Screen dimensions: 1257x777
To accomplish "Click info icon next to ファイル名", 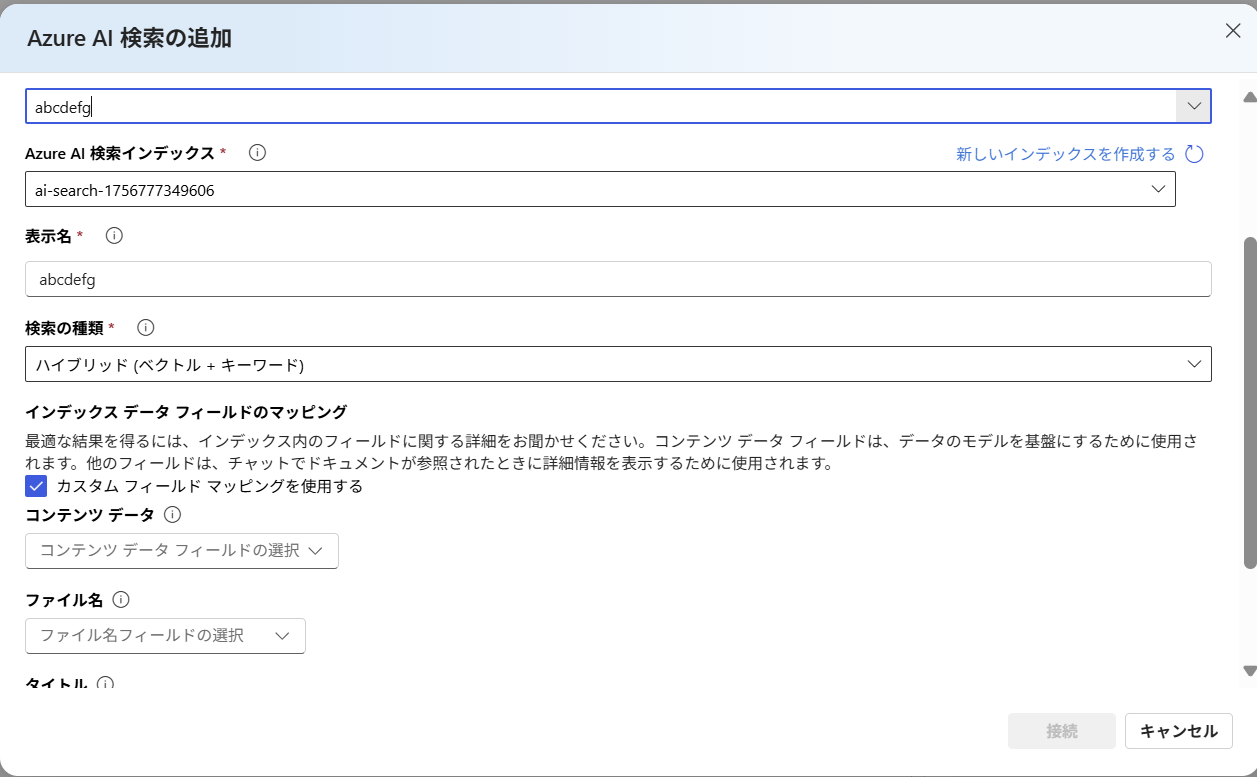I will 121,600.
